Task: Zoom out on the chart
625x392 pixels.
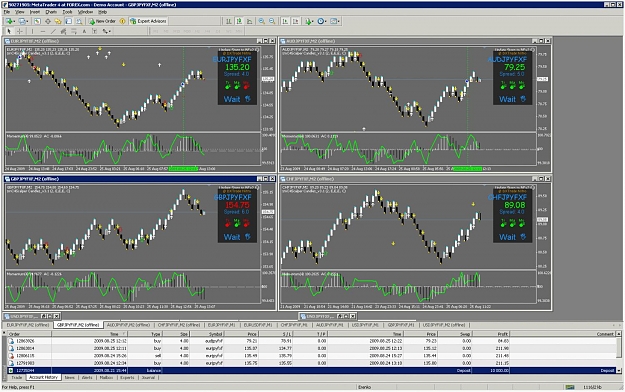Action: [272, 21]
